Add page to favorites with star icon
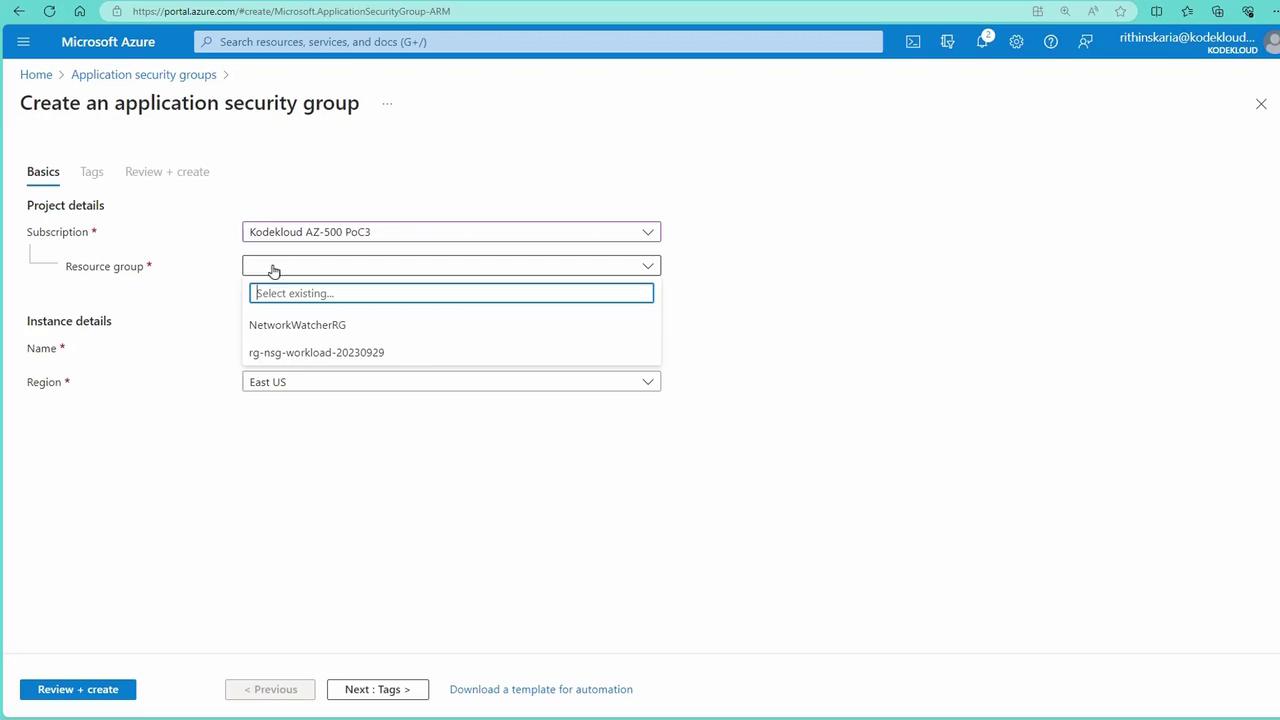1280x720 pixels. click(1121, 11)
